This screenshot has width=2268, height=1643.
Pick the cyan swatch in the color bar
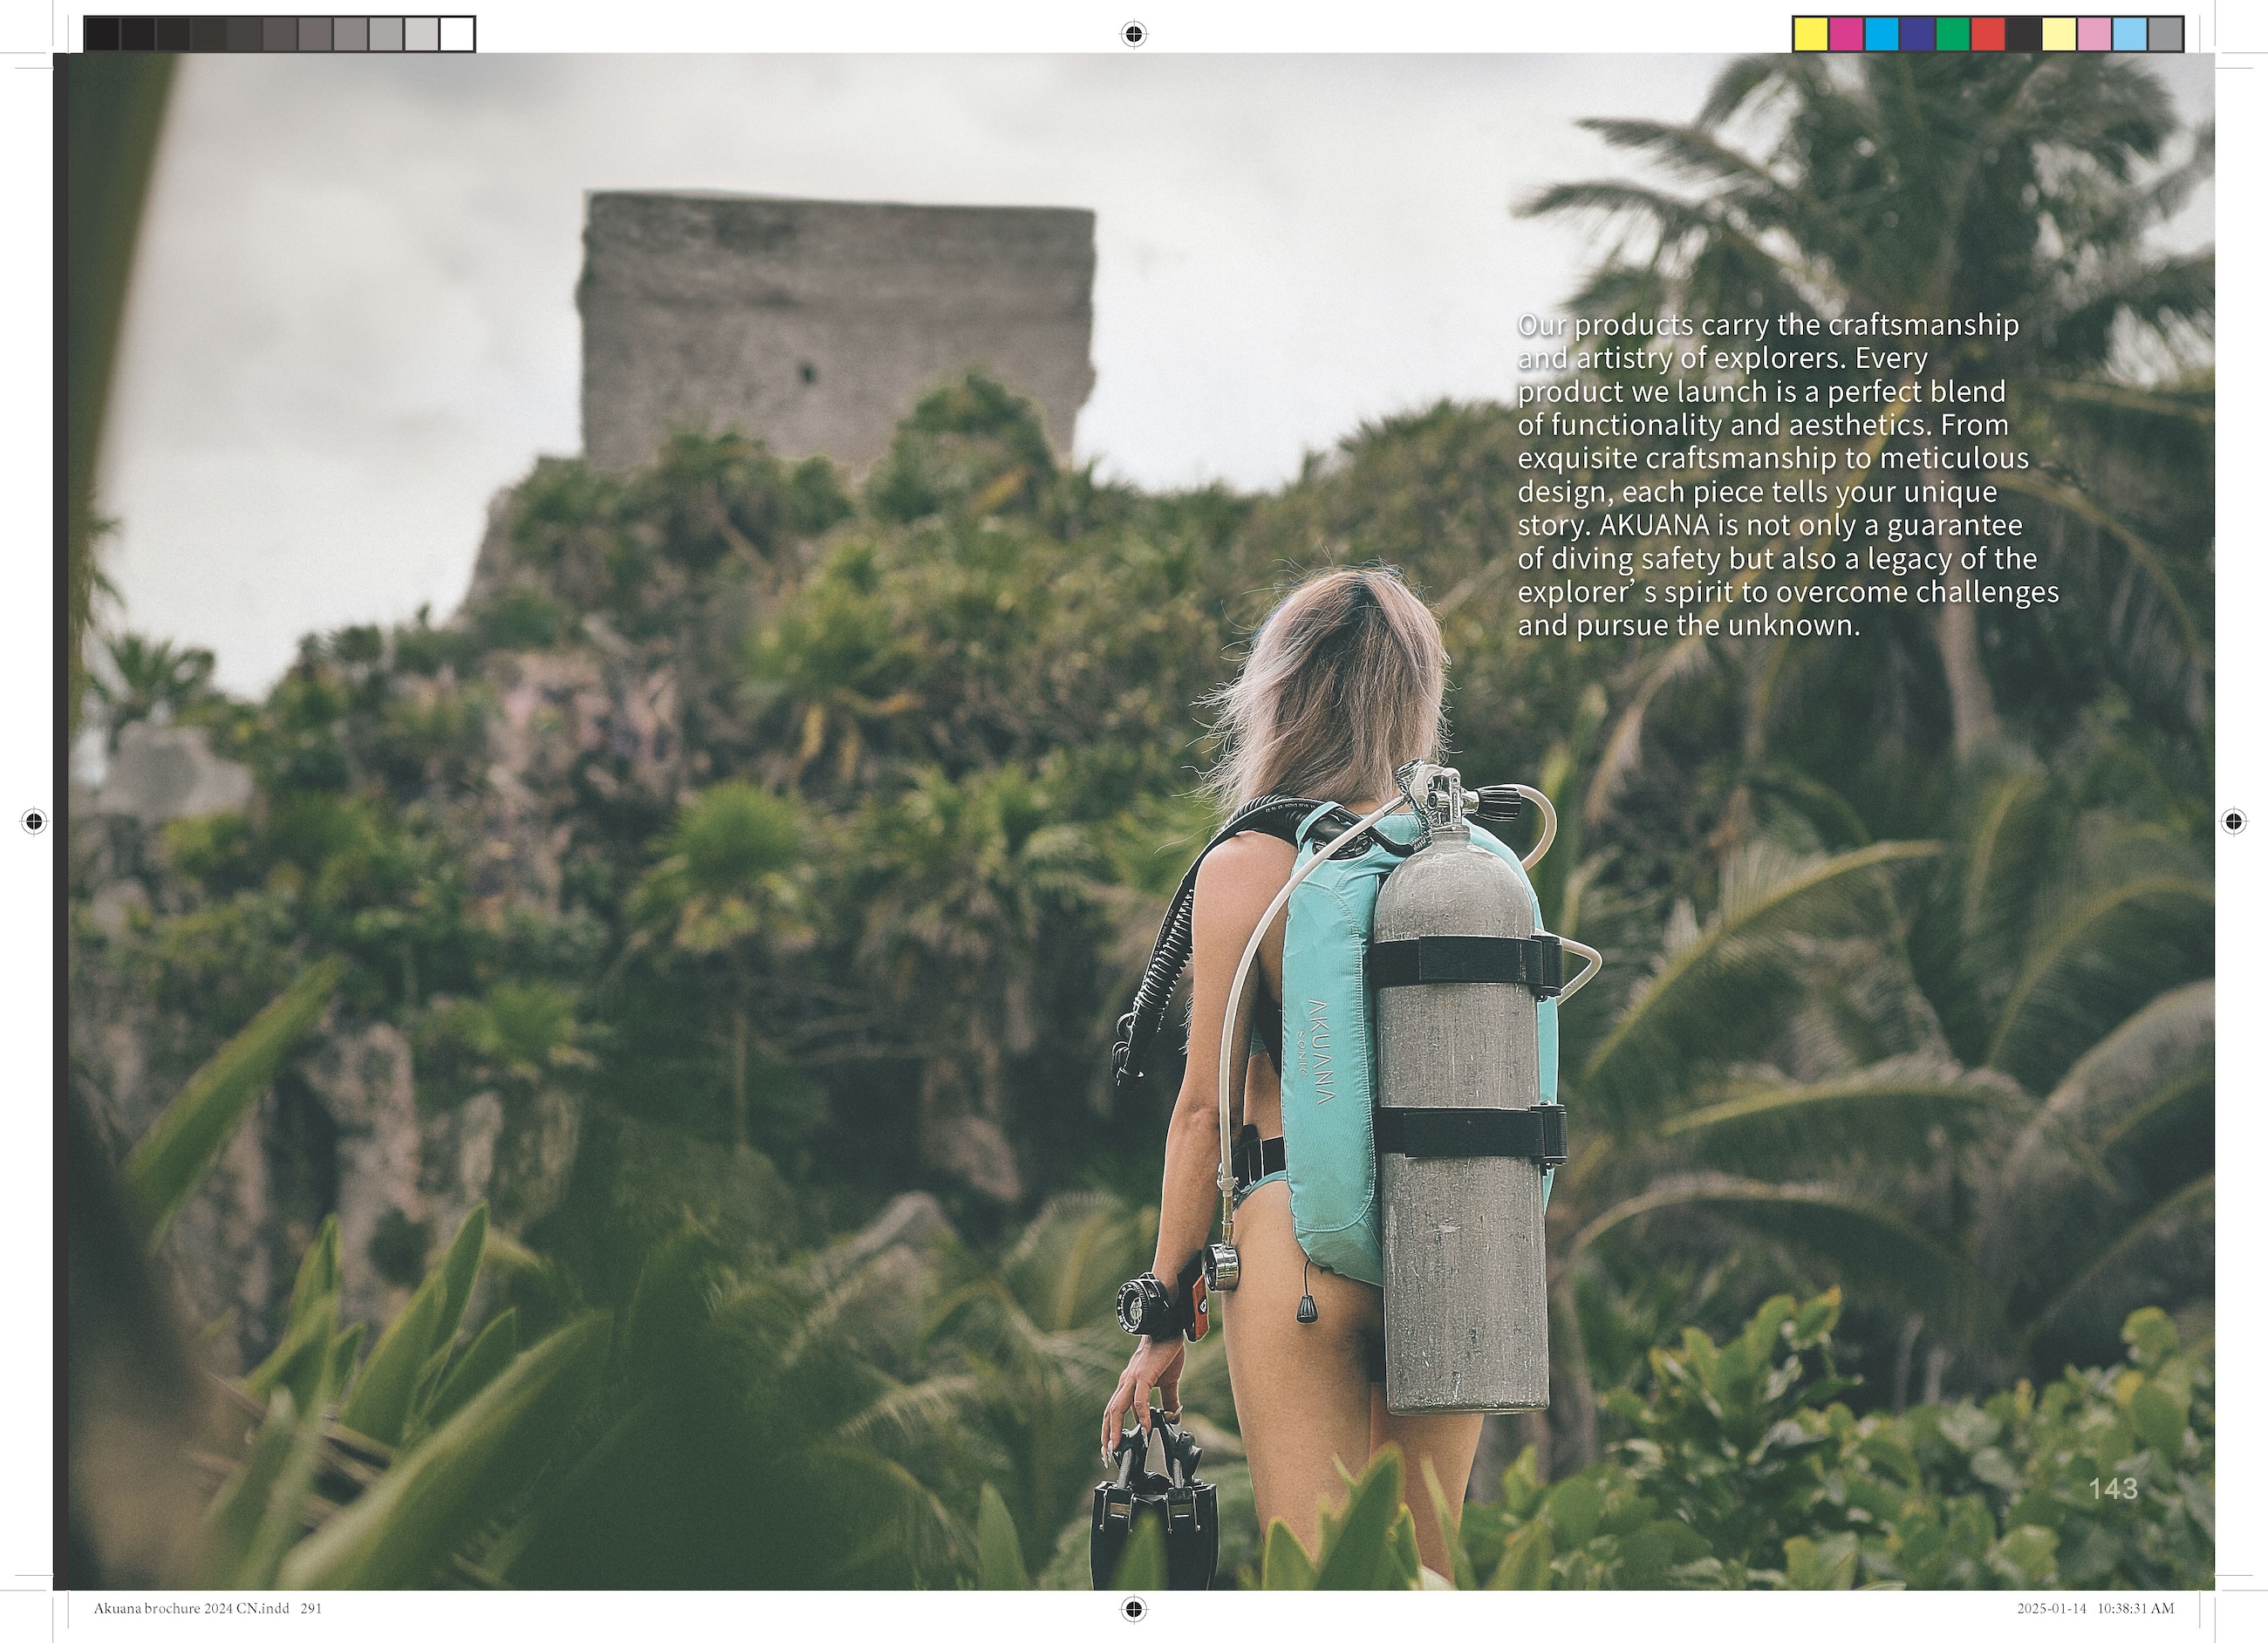tap(1881, 34)
